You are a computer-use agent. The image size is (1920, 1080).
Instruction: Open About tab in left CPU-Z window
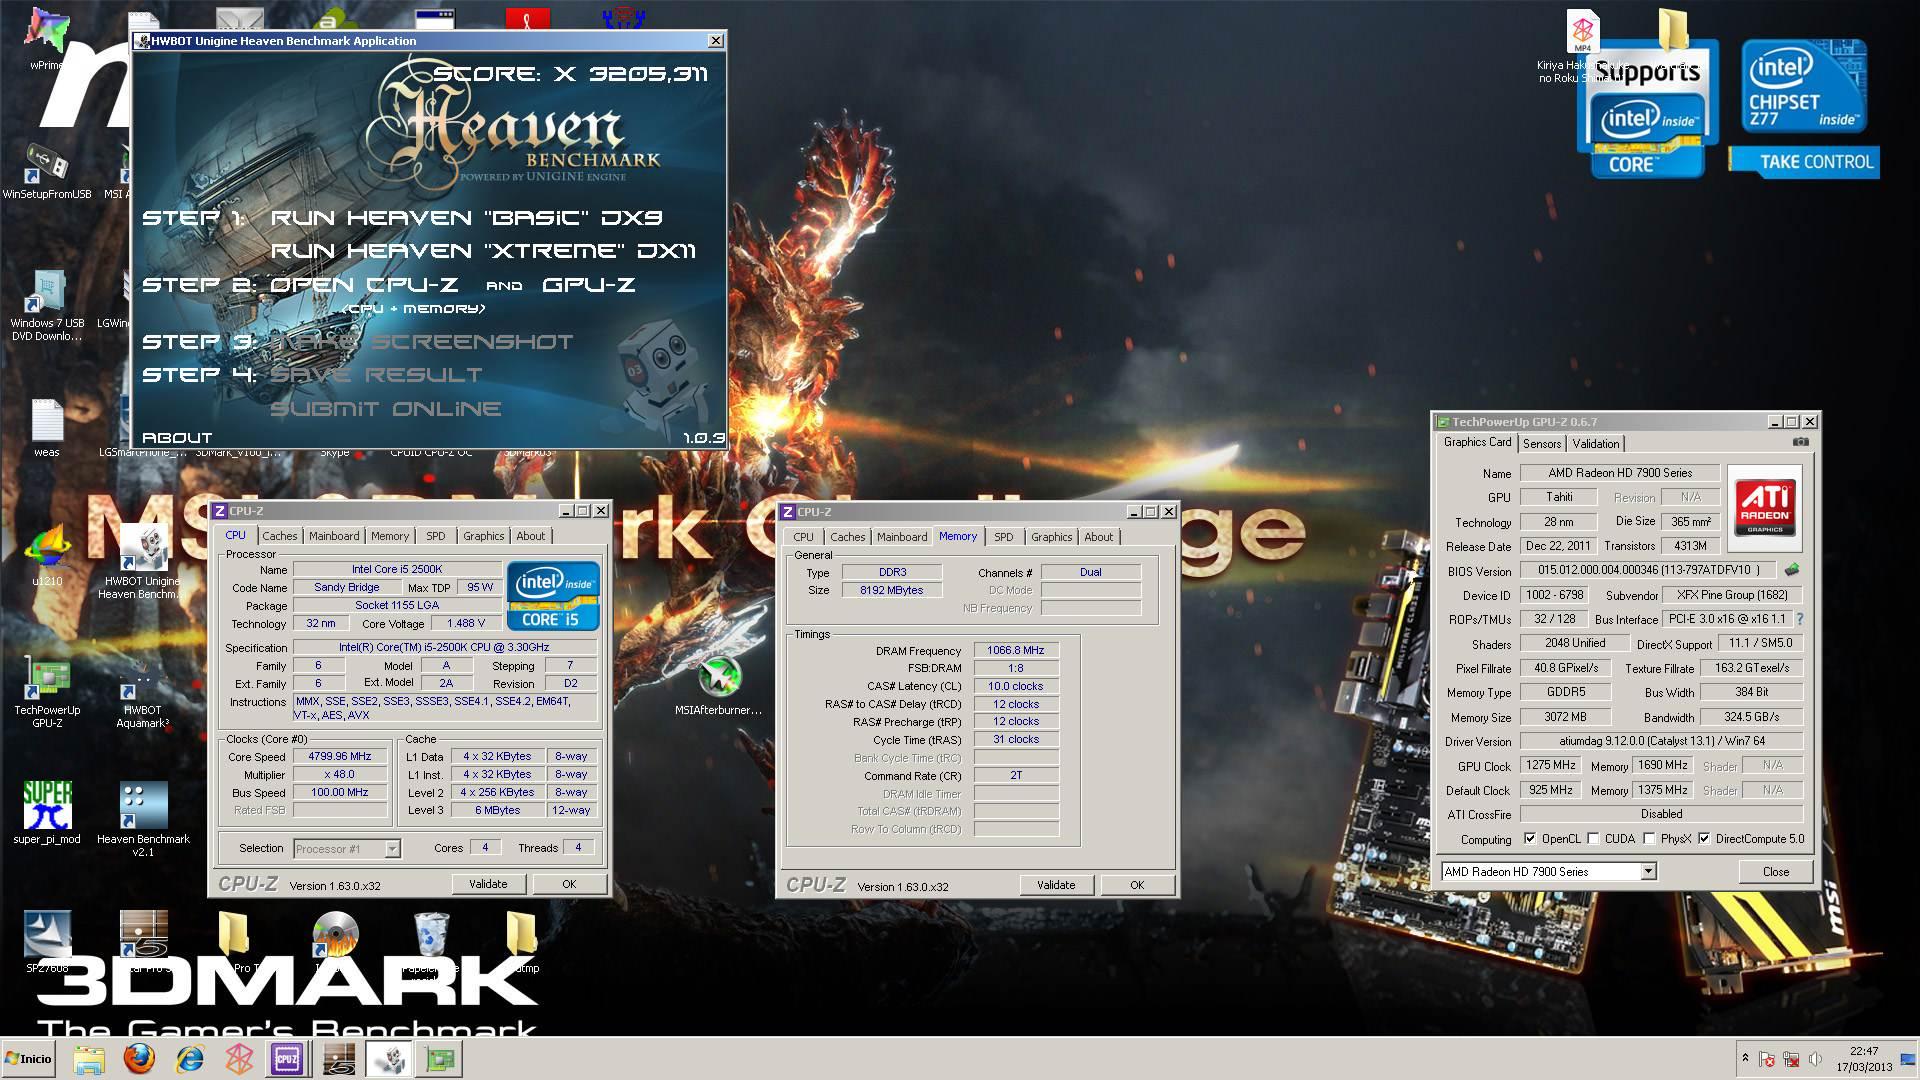(x=530, y=536)
